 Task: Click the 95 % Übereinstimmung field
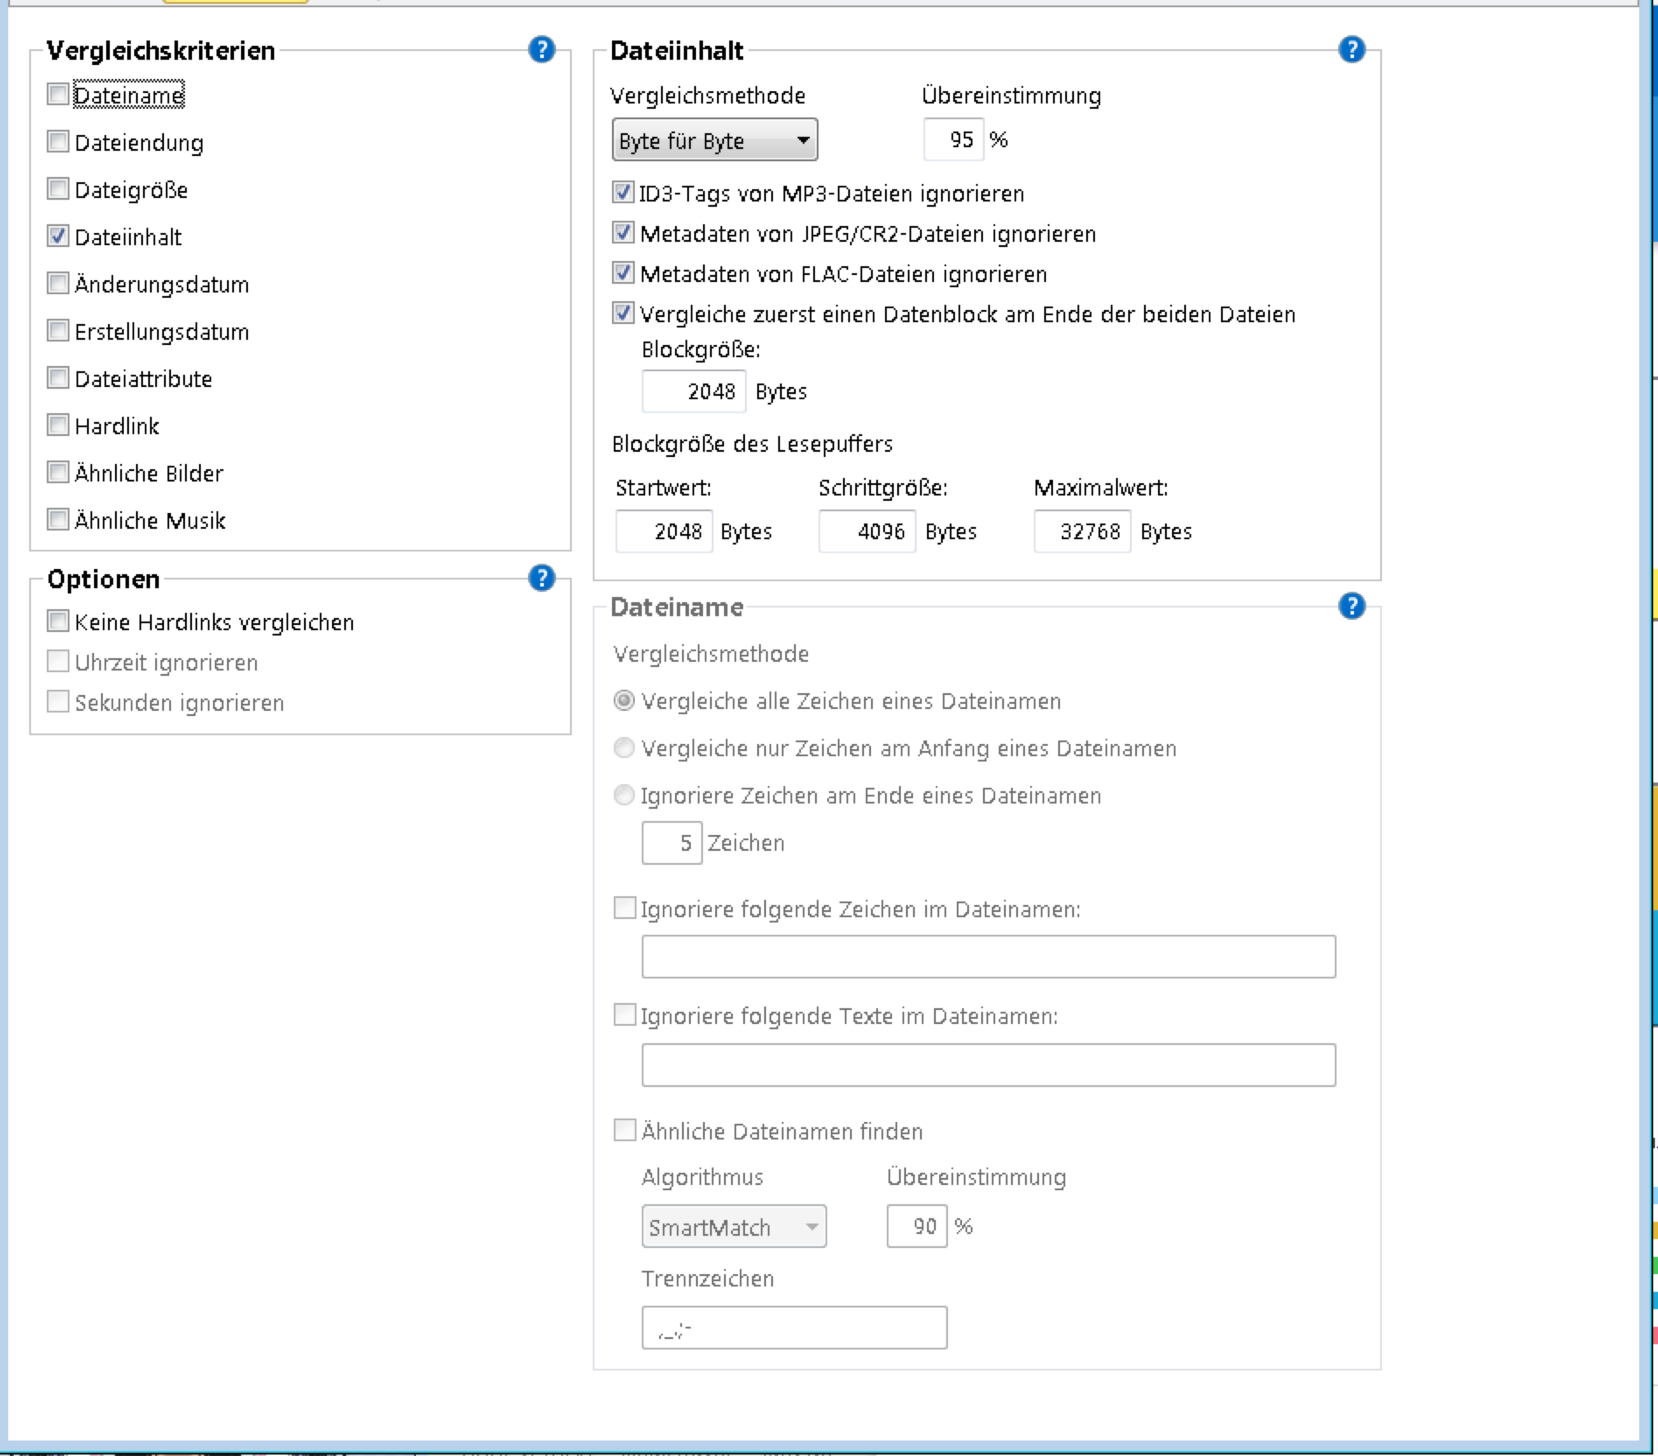[953, 140]
